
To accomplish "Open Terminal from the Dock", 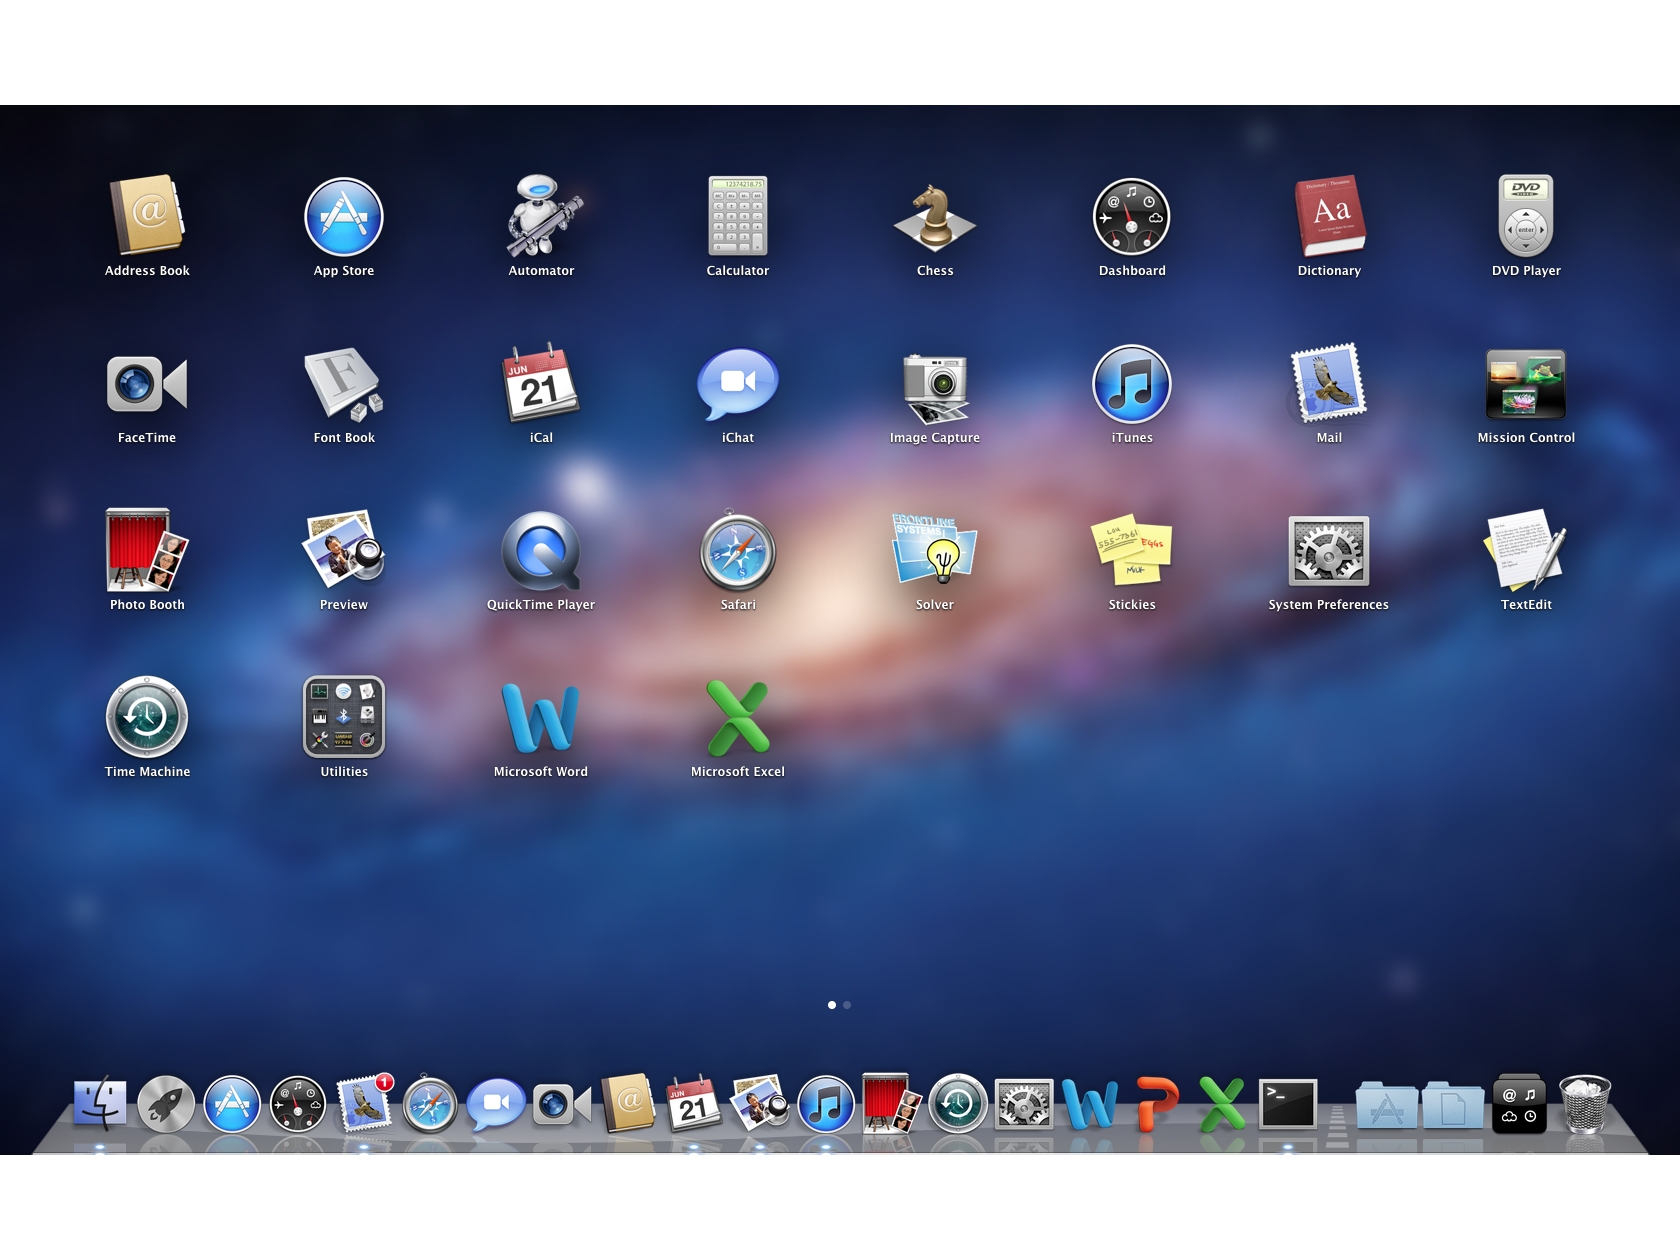I will (1288, 1105).
